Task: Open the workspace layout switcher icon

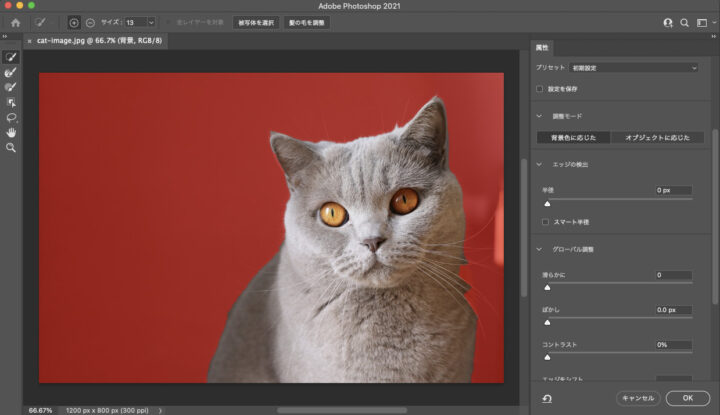Action: tap(702, 22)
